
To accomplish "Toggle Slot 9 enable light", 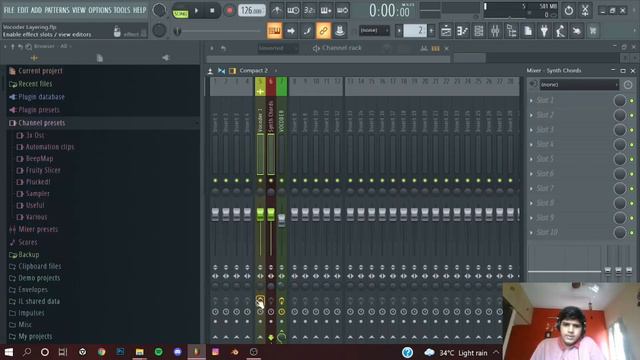I will coord(631,218).
